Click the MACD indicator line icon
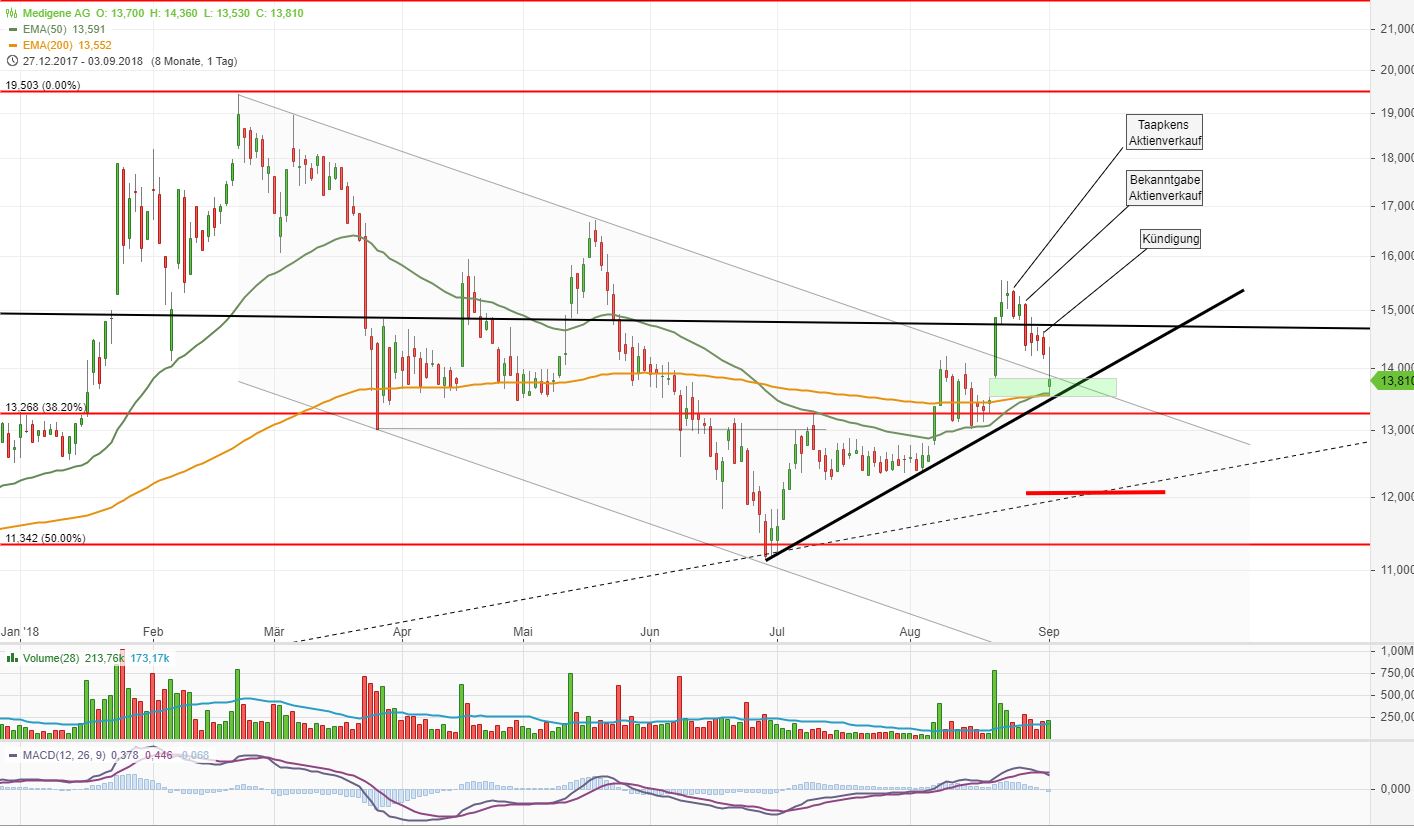 pyautogui.click(x=12, y=756)
